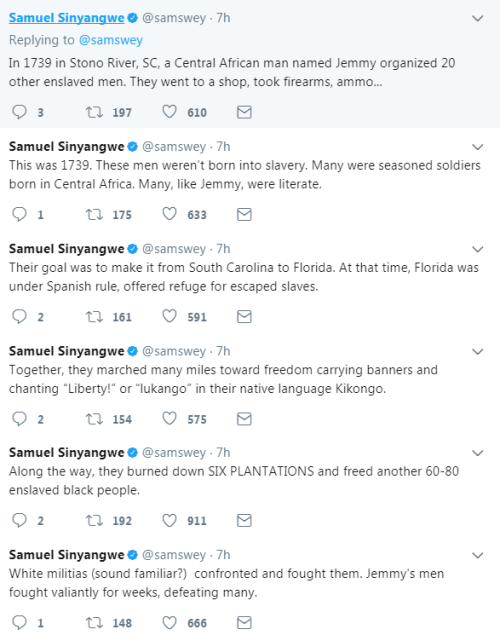500x641 pixels.
Task: Like the tweet about seasoned soldiers
Action: pos(169,214)
